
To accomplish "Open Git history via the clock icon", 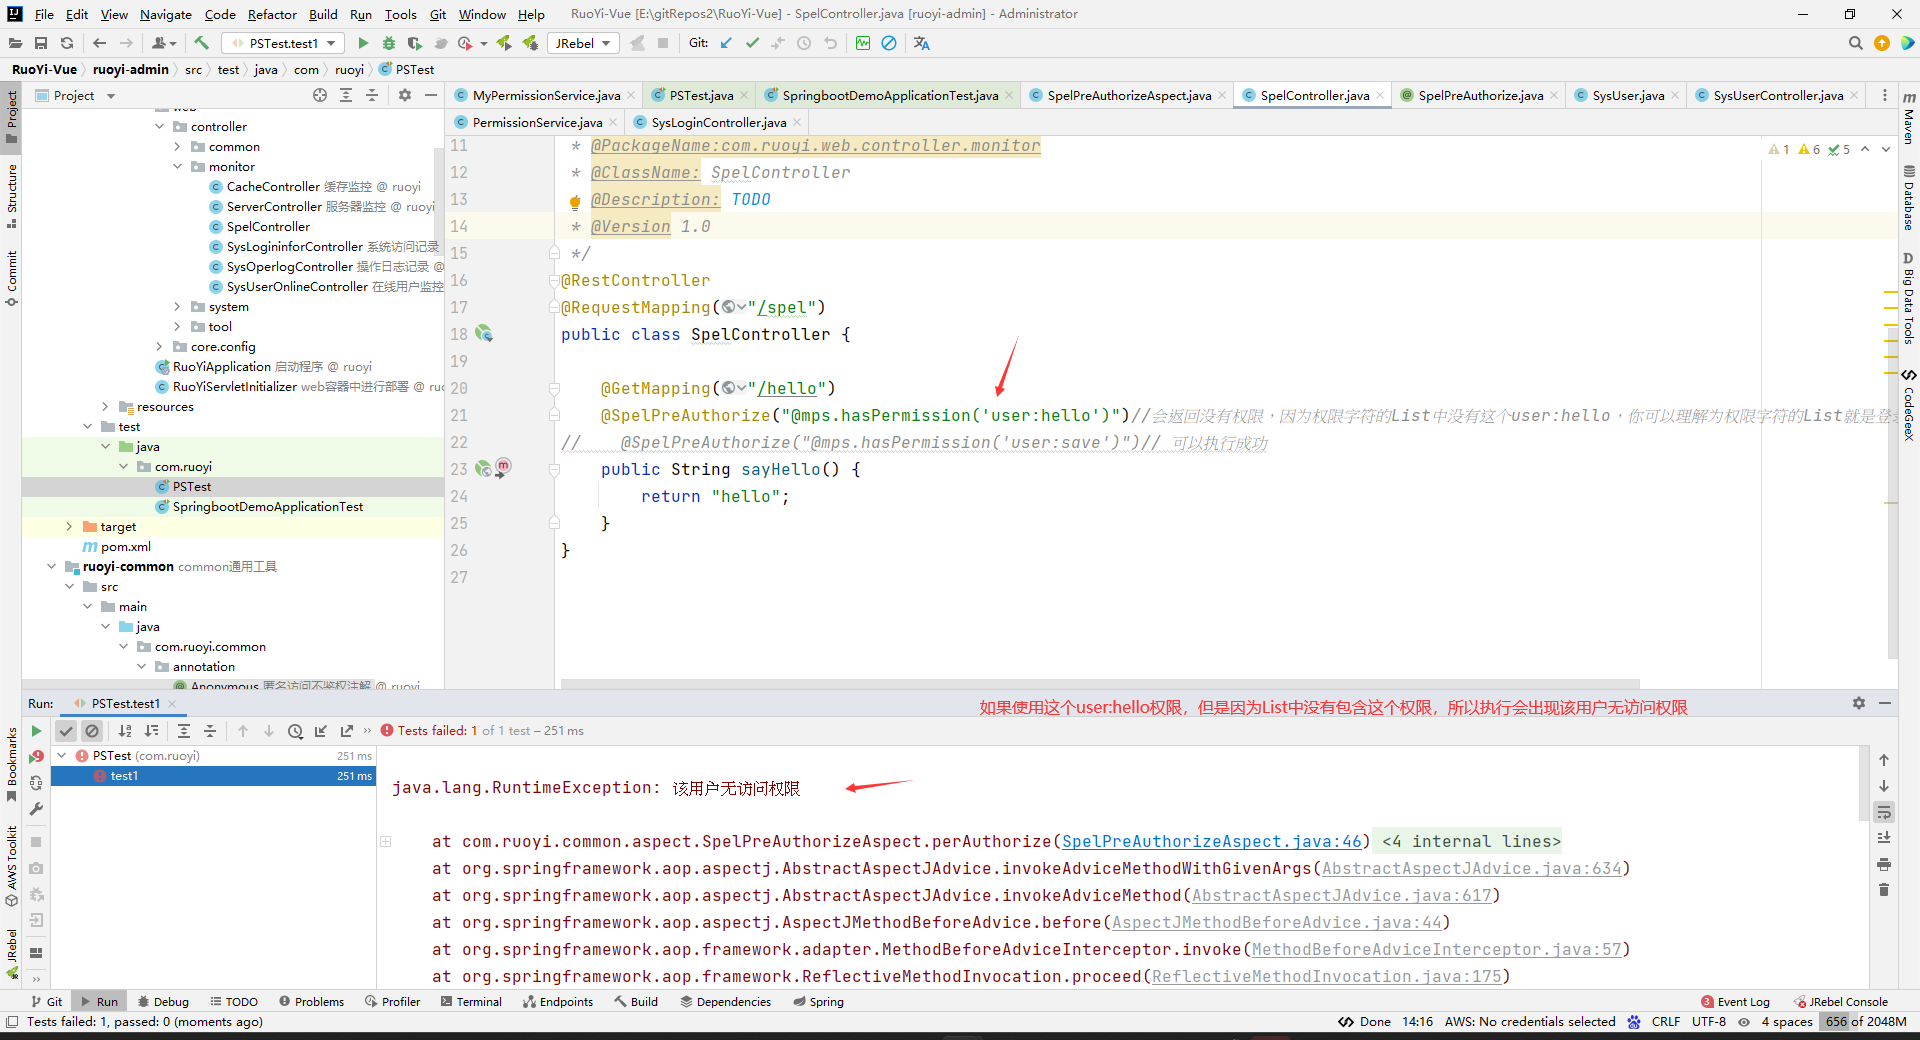I will click(x=804, y=43).
